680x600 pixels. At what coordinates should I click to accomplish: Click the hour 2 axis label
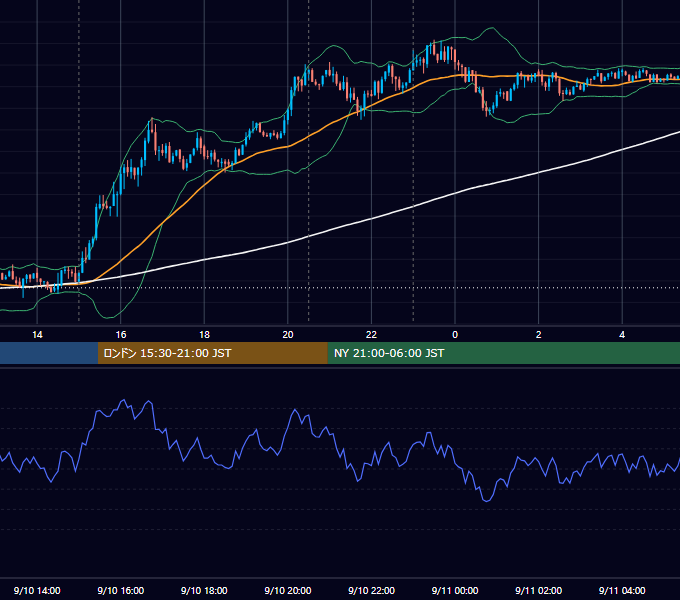(539, 335)
